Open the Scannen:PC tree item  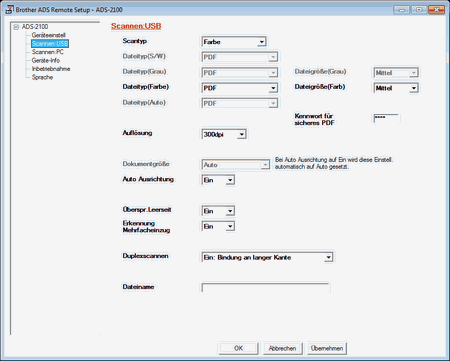48,52
